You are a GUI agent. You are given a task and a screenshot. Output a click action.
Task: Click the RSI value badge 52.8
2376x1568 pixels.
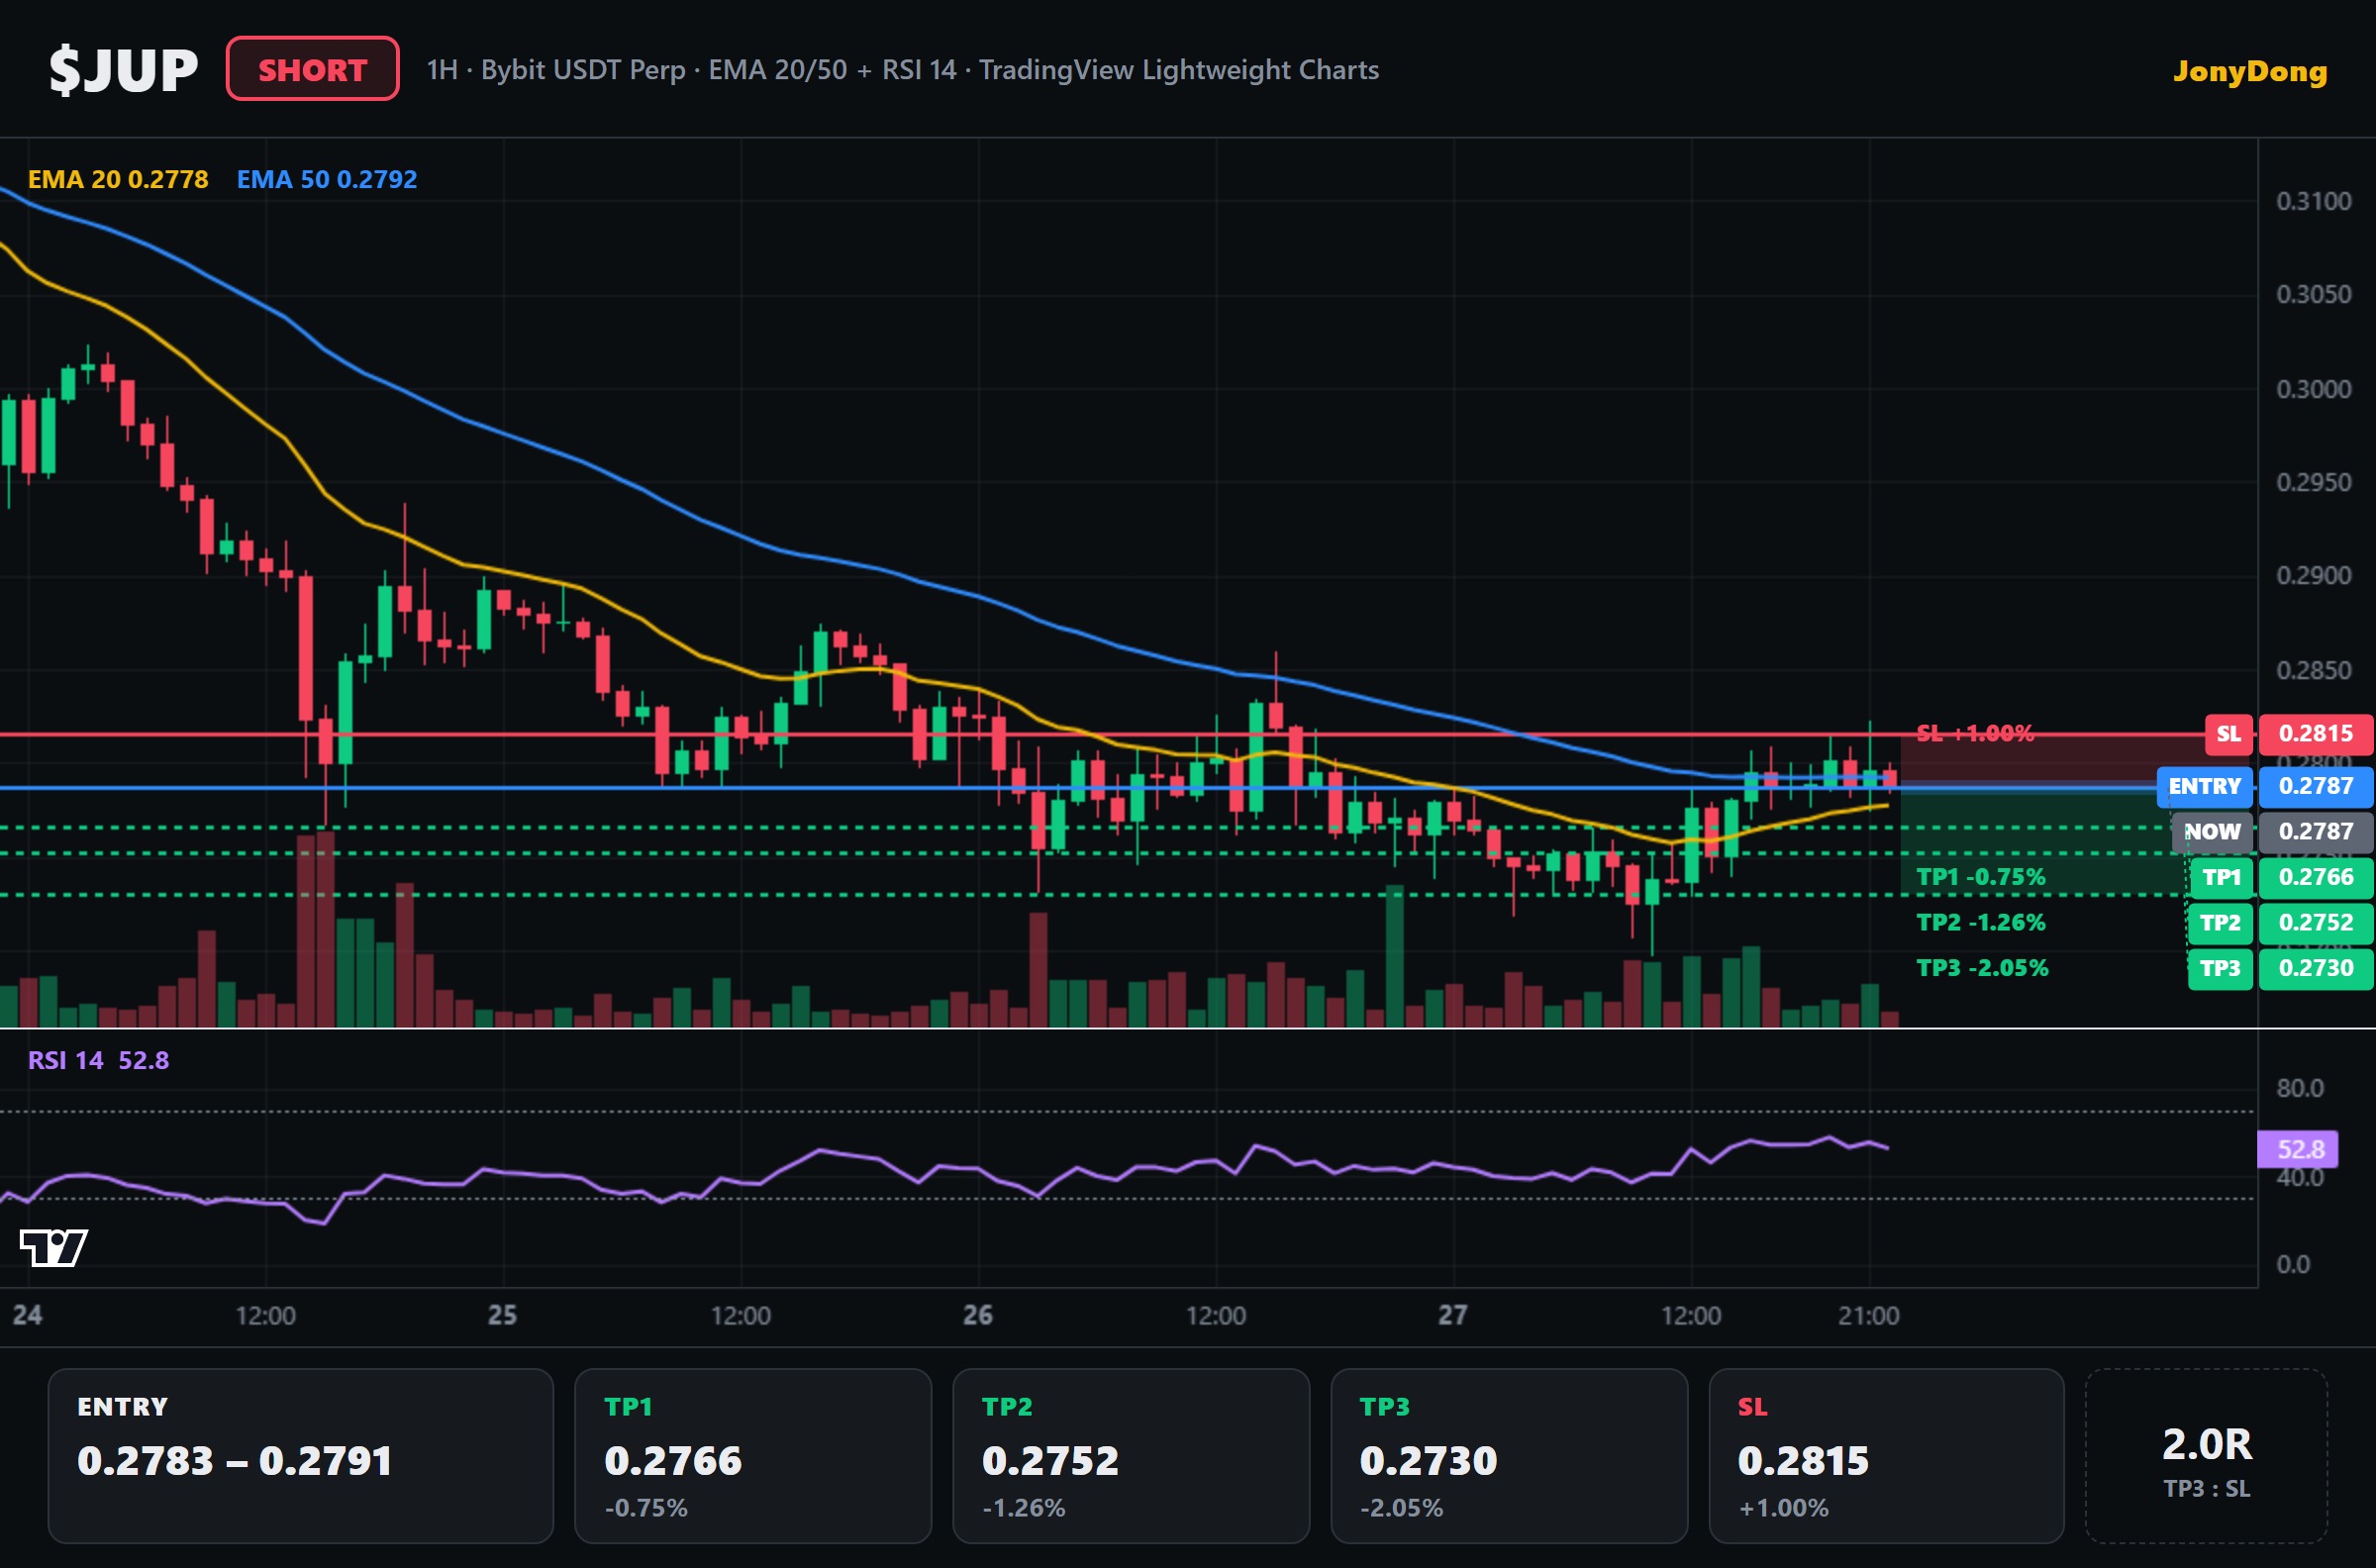(2298, 1149)
